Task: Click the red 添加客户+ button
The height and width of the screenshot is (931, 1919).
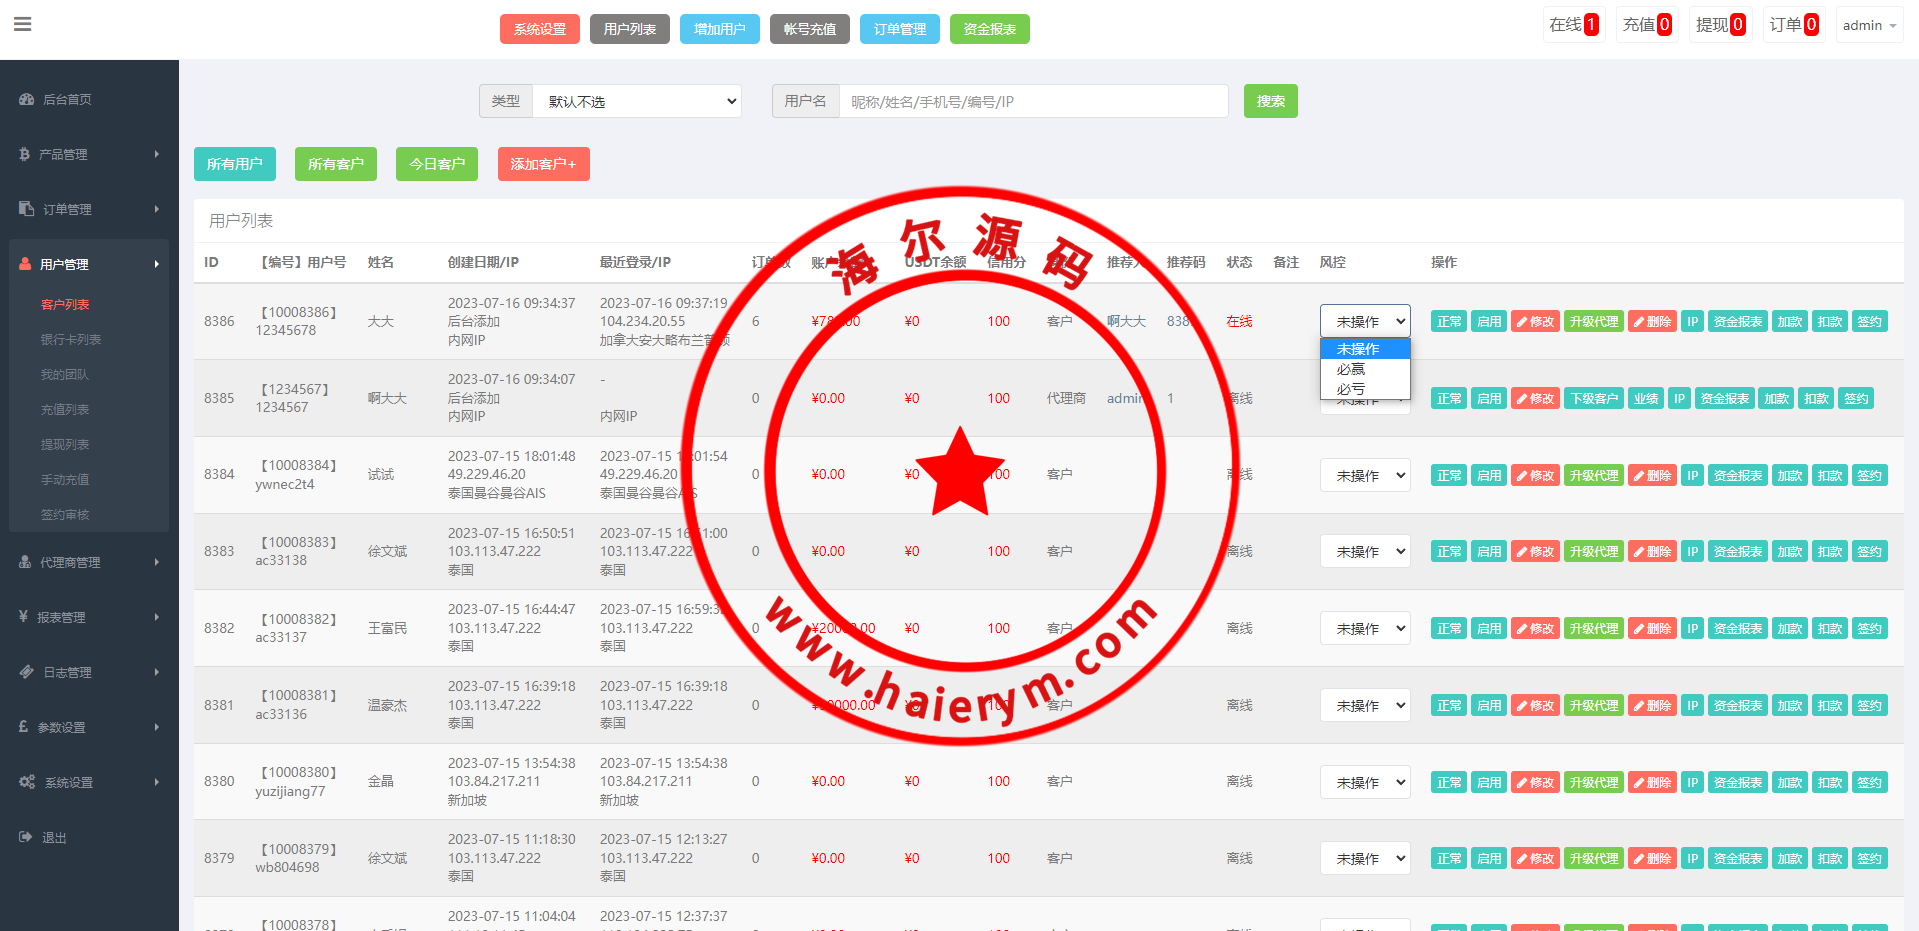Action: point(543,164)
